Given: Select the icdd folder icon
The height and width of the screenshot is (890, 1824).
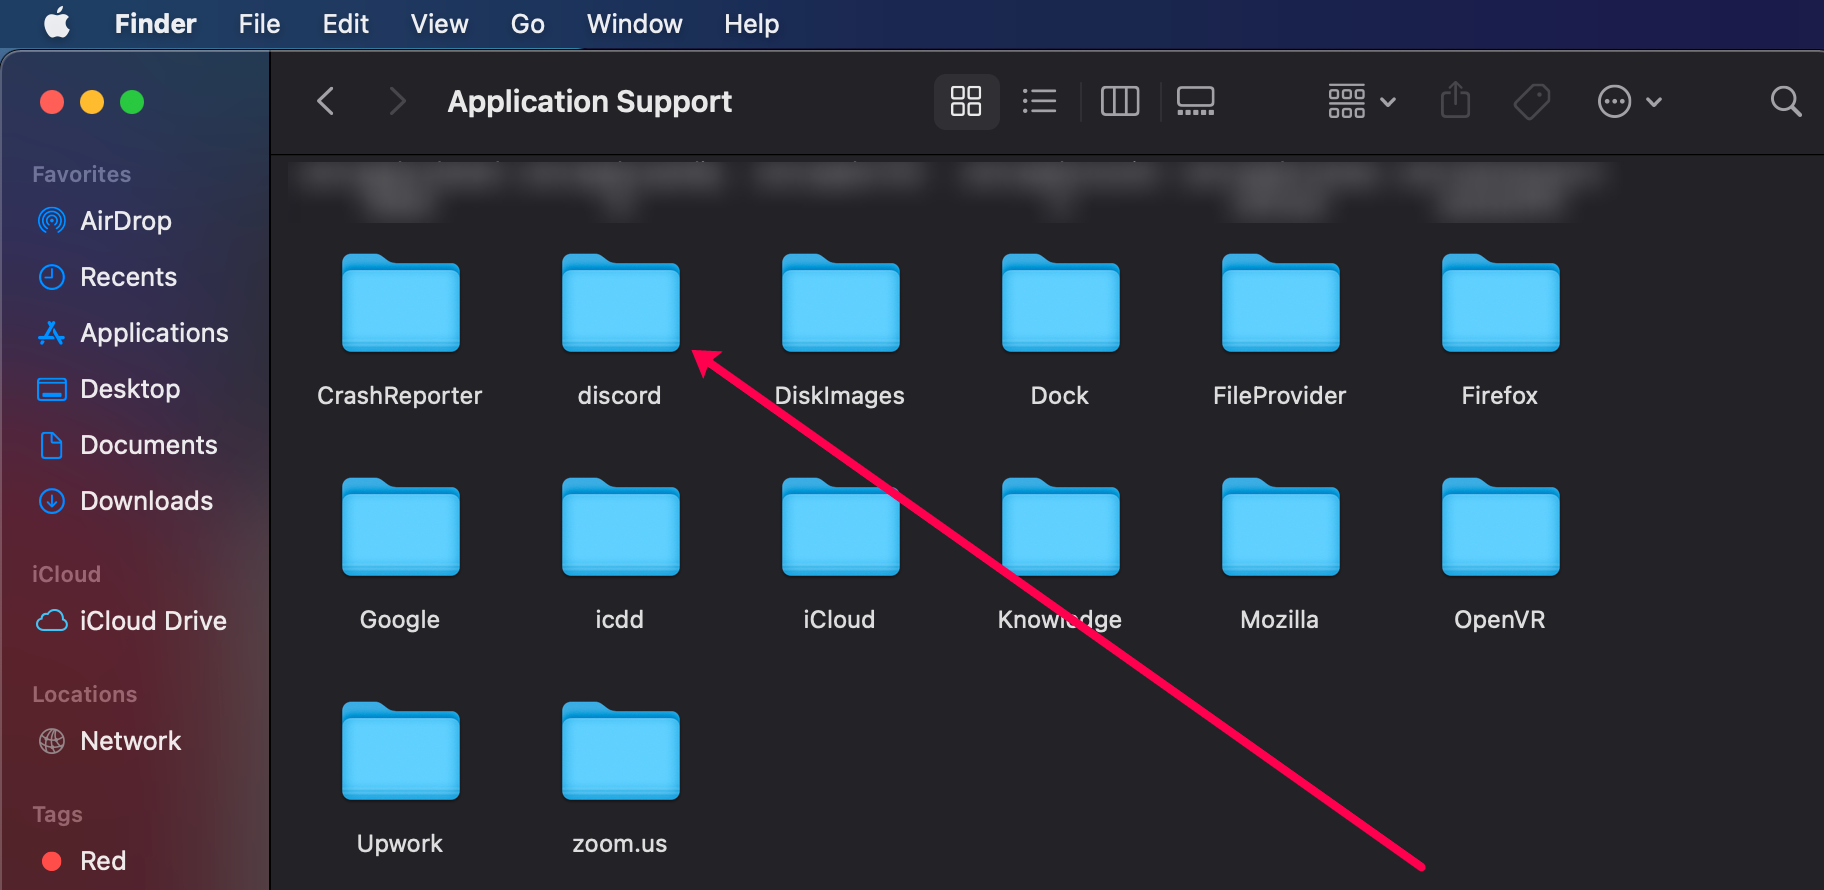Looking at the screenshot, I should [x=621, y=527].
